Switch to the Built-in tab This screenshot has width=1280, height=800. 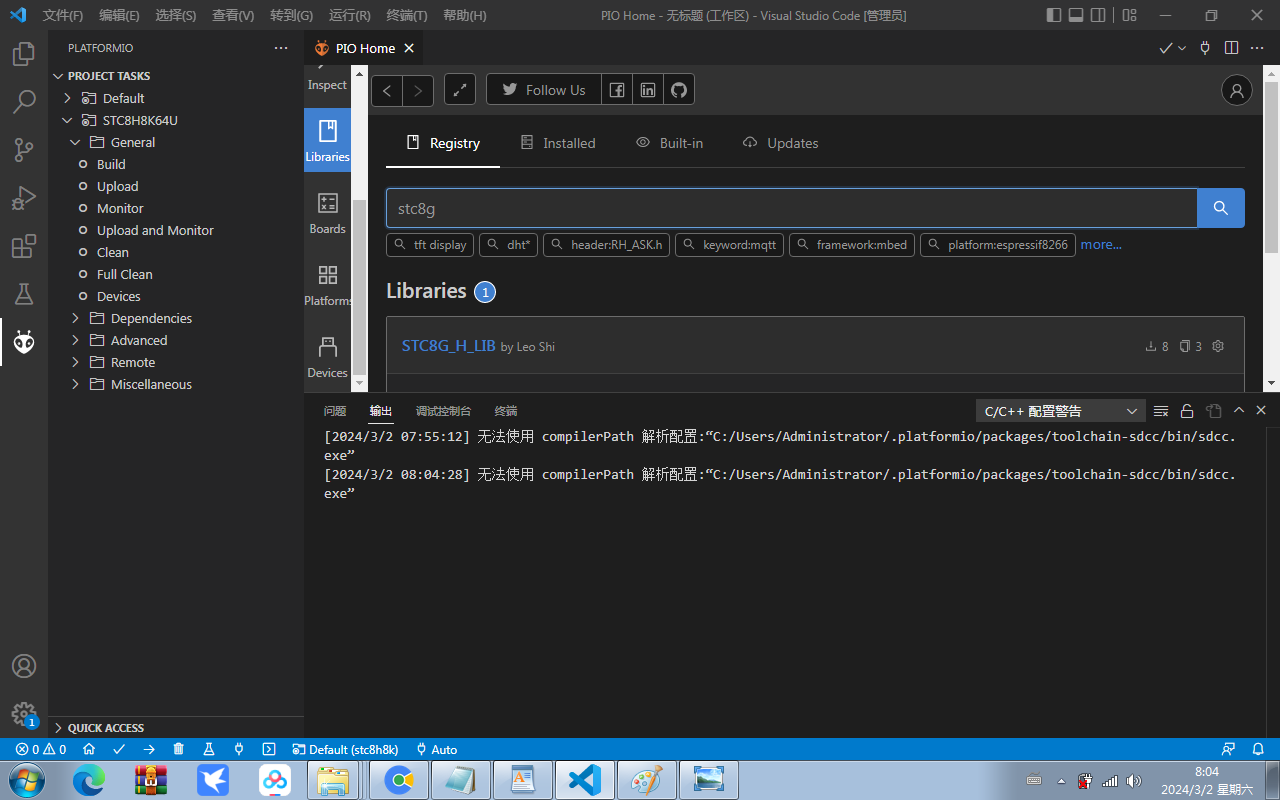click(670, 143)
